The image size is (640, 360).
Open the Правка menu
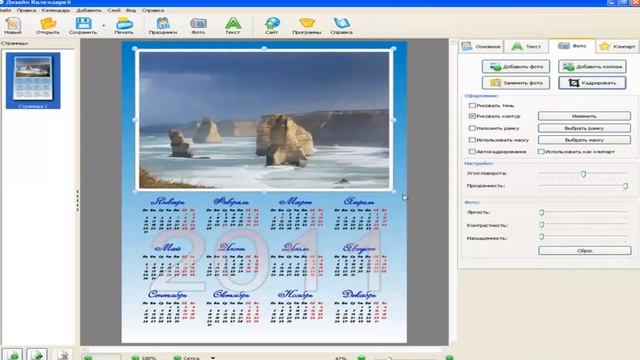[x=27, y=10]
